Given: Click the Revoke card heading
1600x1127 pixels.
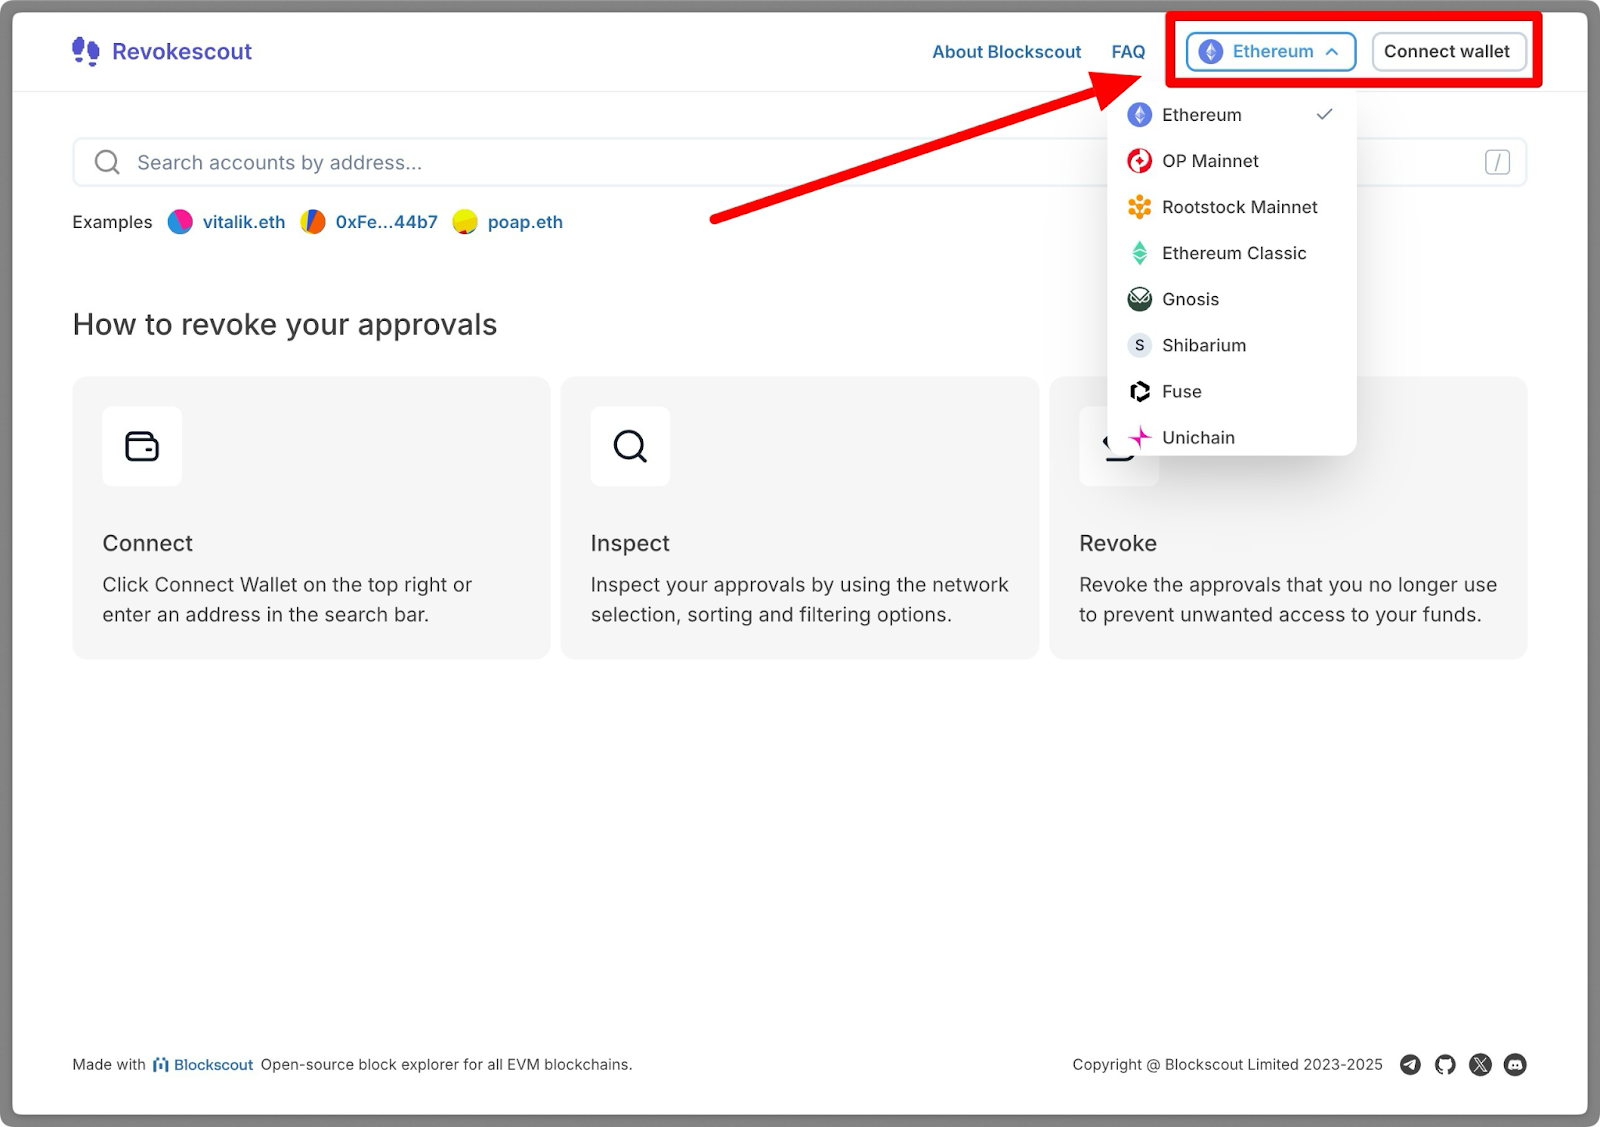Looking at the screenshot, I should pyautogui.click(x=1118, y=543).
